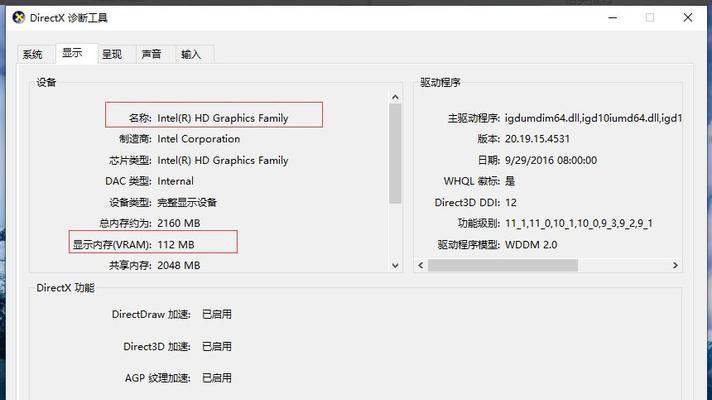Select the device type value 完整显示设备
The width and height of the screenshot is (712, 400).
coord(187,202)
